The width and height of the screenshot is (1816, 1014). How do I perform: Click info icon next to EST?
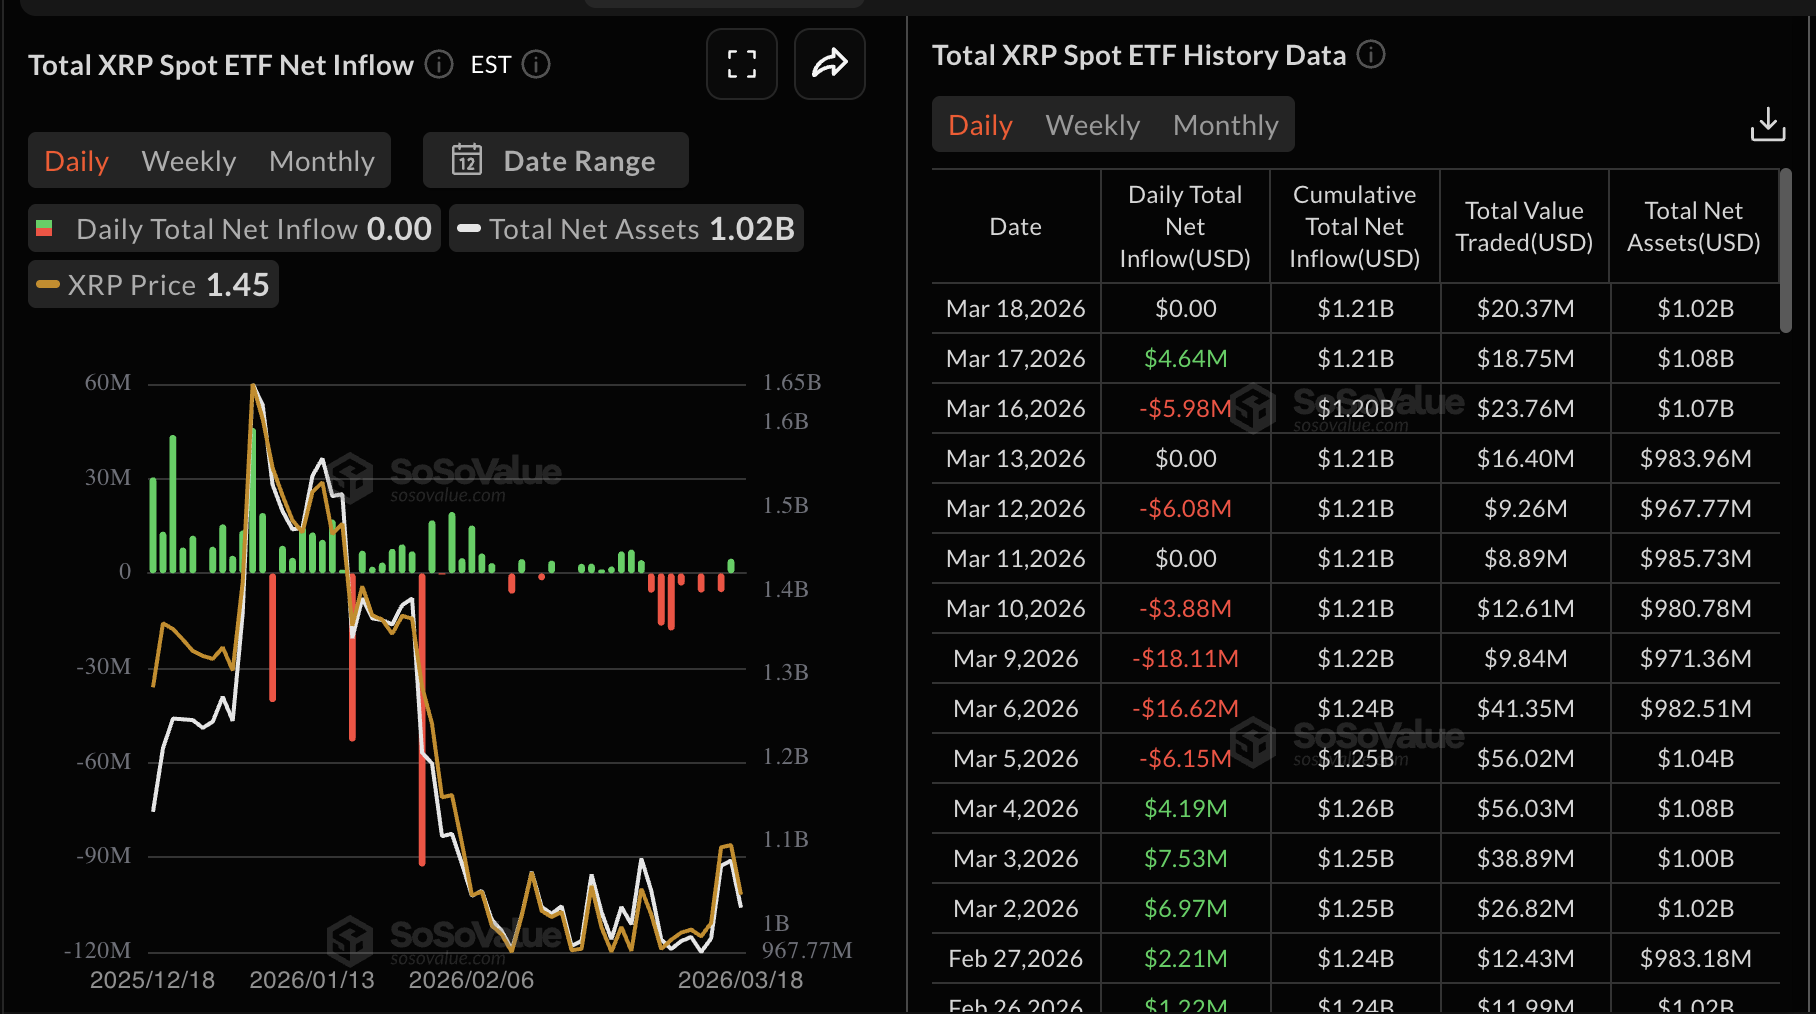(537, 65)
